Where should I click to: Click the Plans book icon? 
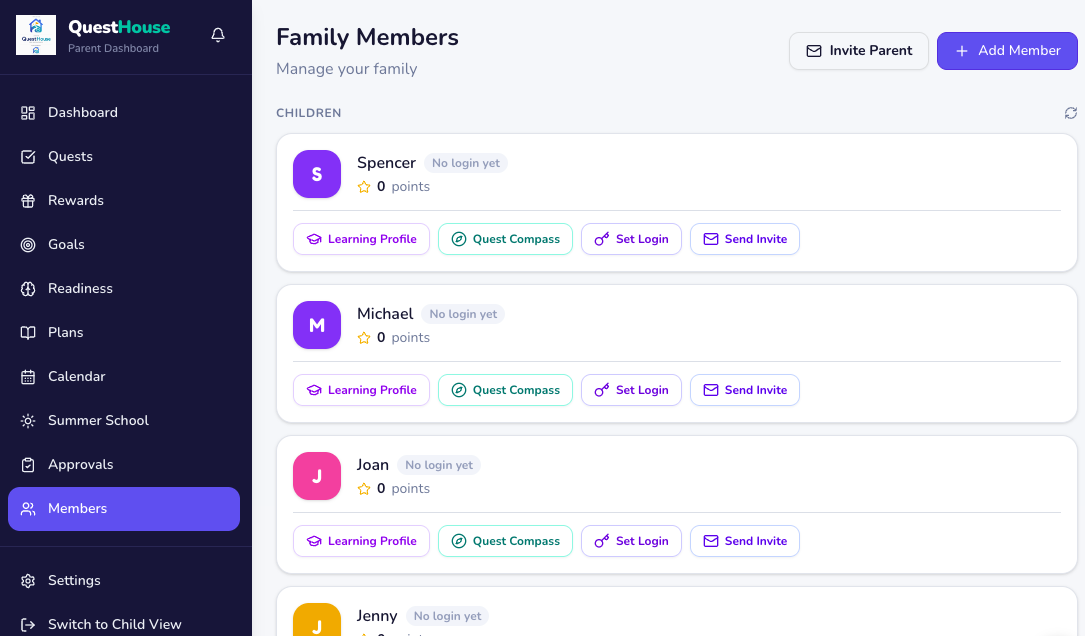pyautogui.click(x=28, y=333)
